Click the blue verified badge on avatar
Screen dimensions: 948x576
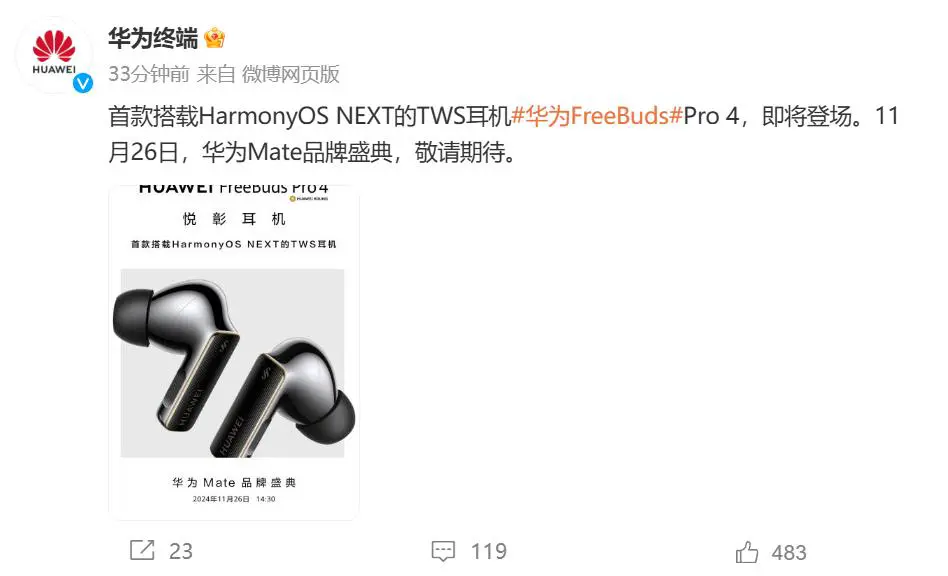click(x=83, y=83)
